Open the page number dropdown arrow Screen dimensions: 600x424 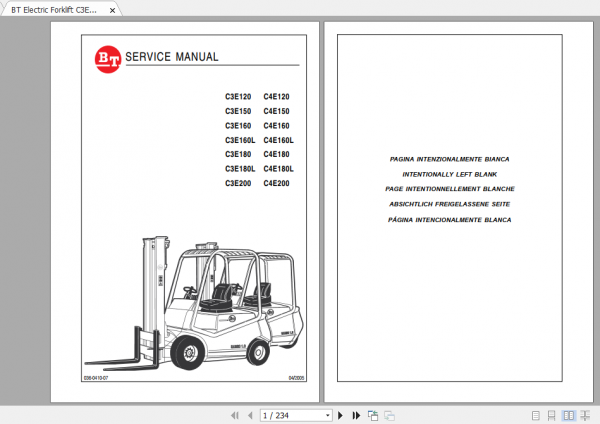click(328, 415)
